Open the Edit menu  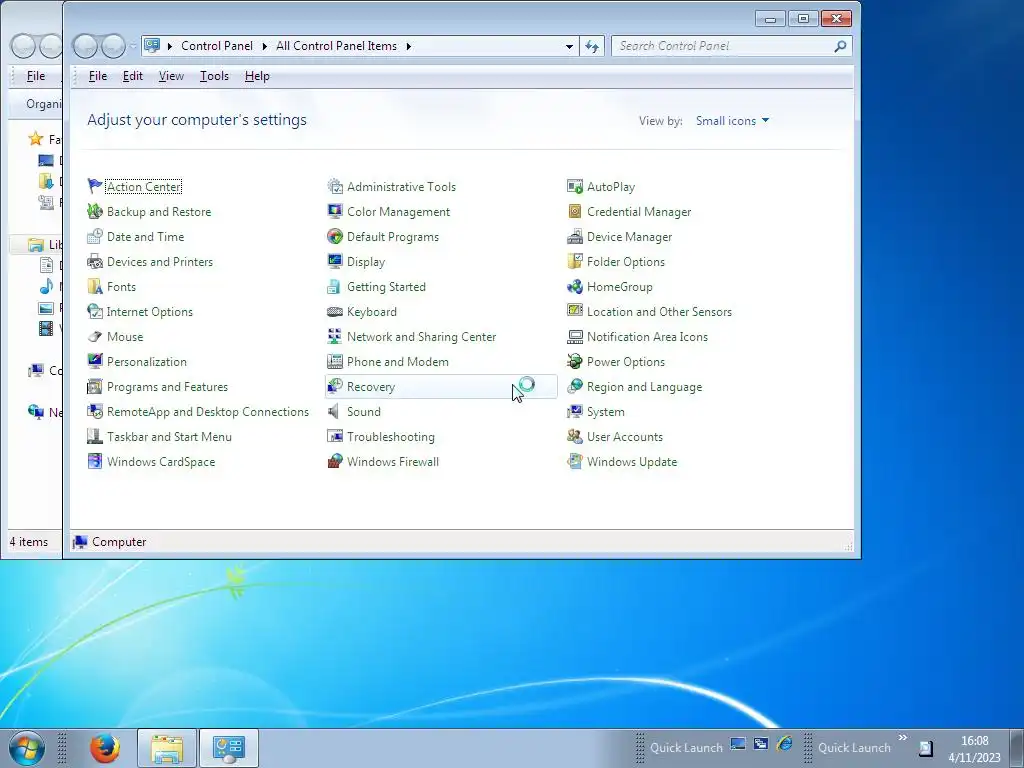click(133, 76)
